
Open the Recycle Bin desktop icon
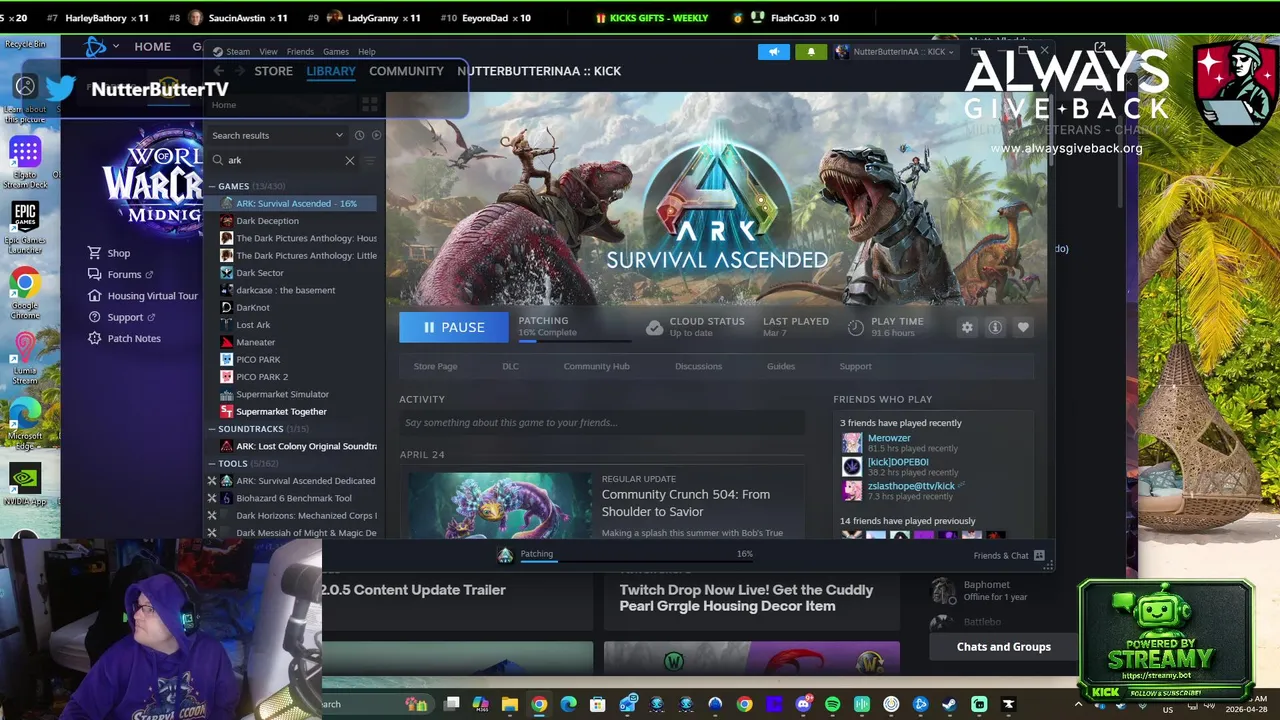click(25, 43)
